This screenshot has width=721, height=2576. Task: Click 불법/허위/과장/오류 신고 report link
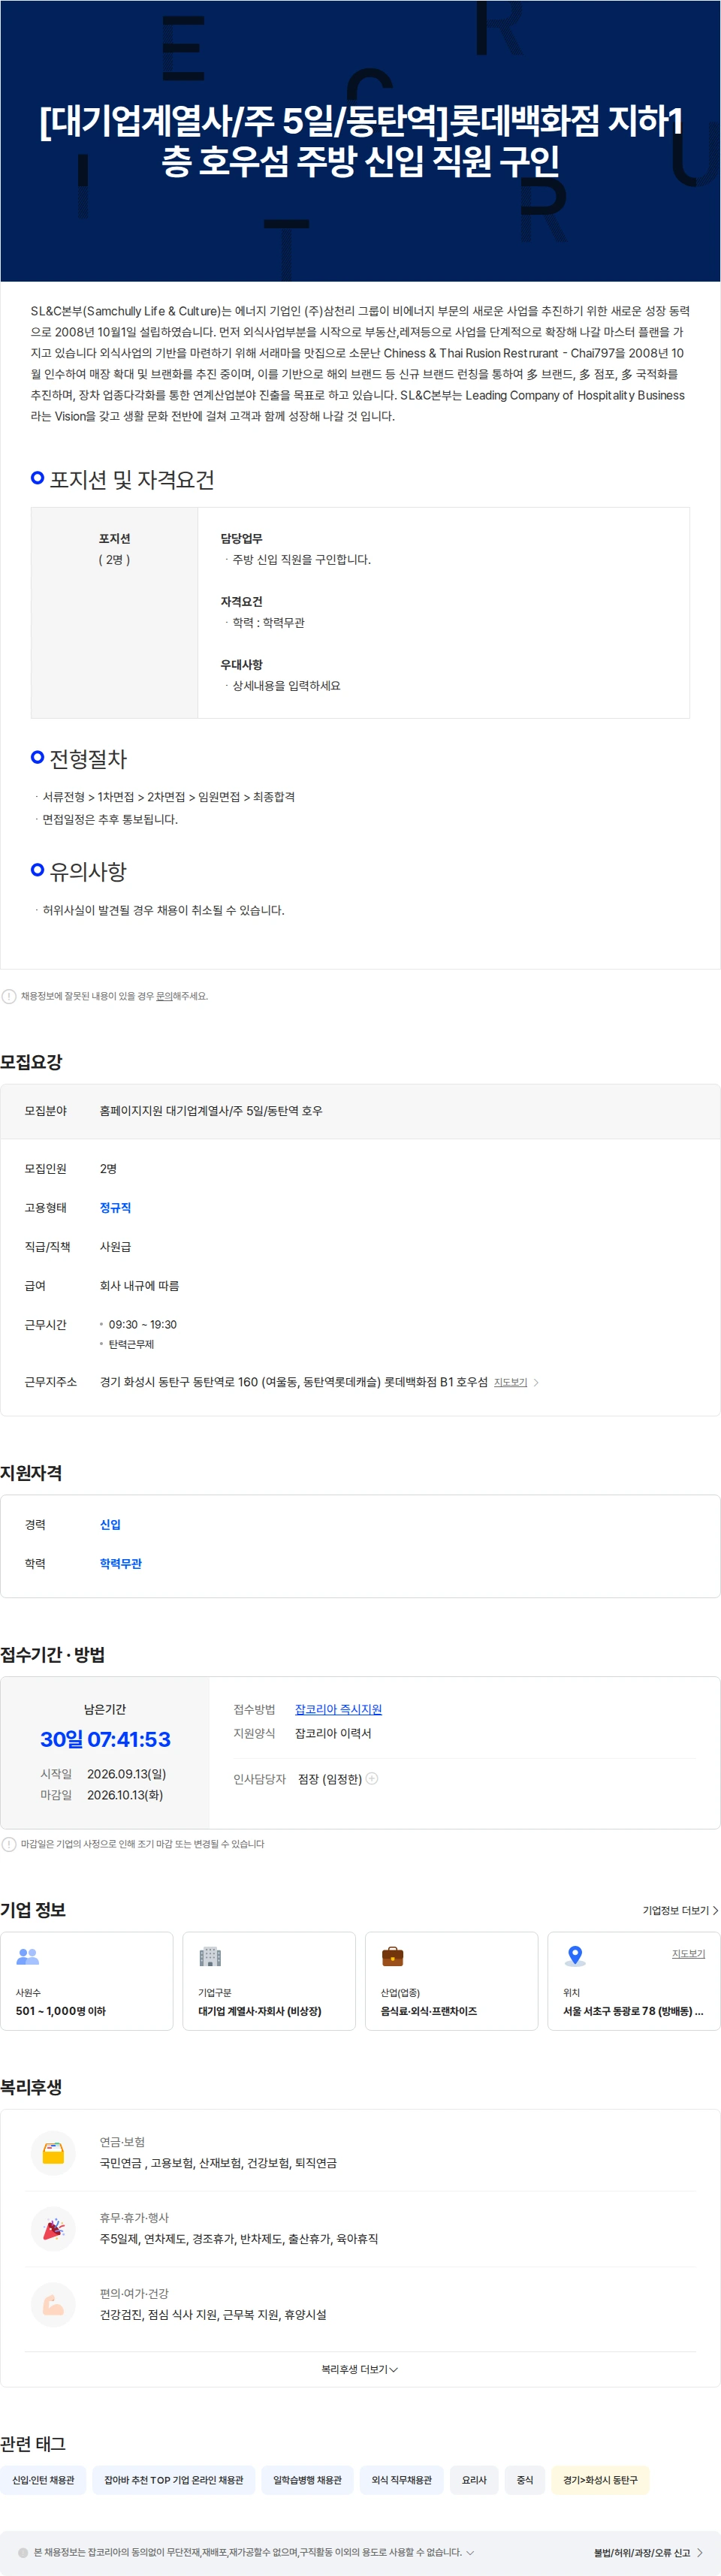point(648,2553)
